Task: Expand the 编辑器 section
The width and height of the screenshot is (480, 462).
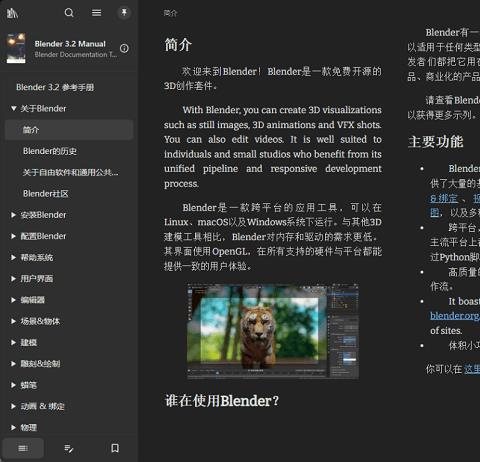Action: tap(13, 300)
